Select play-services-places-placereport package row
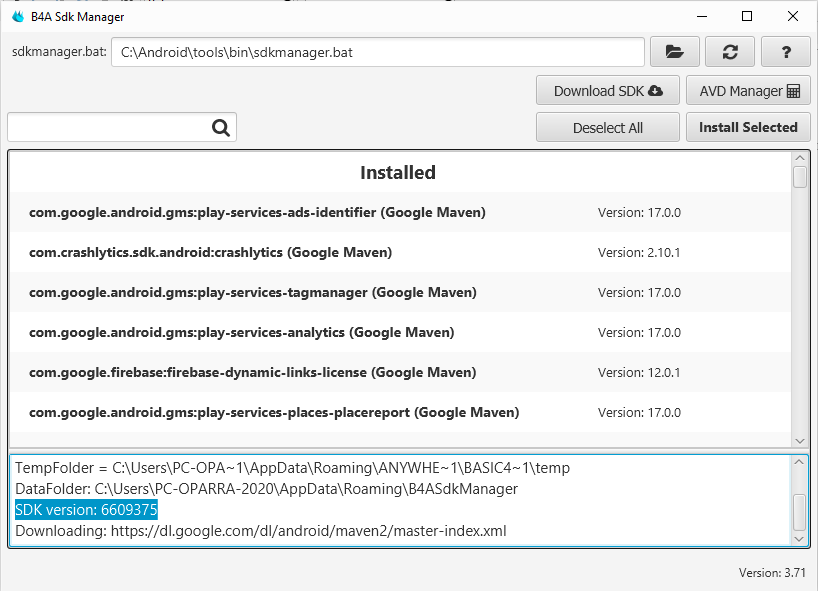Image resolution: width=818 pixels, height=591 pixels. (401, 413)
